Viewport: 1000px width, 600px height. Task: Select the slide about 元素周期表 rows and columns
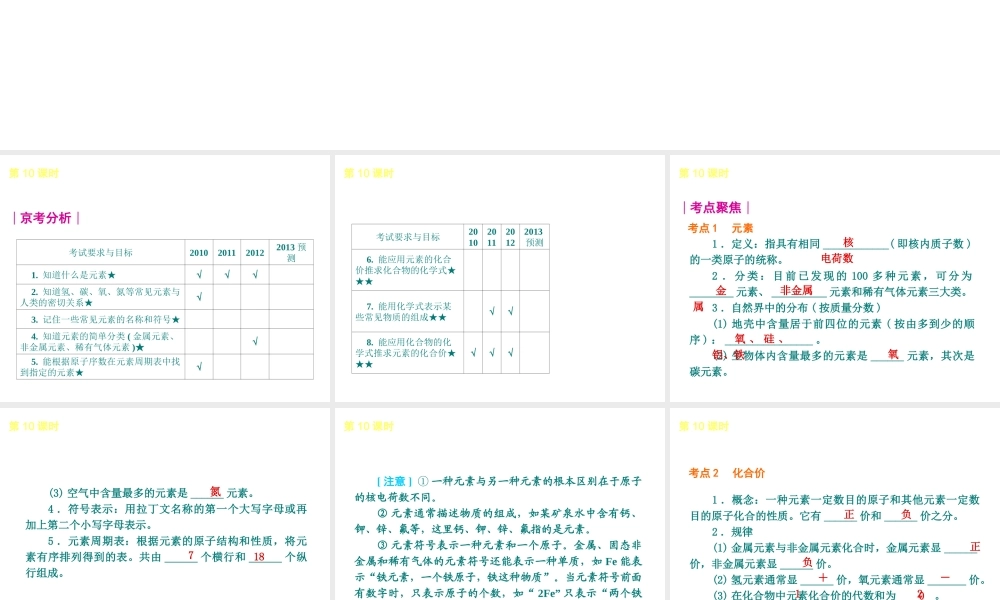165,504
